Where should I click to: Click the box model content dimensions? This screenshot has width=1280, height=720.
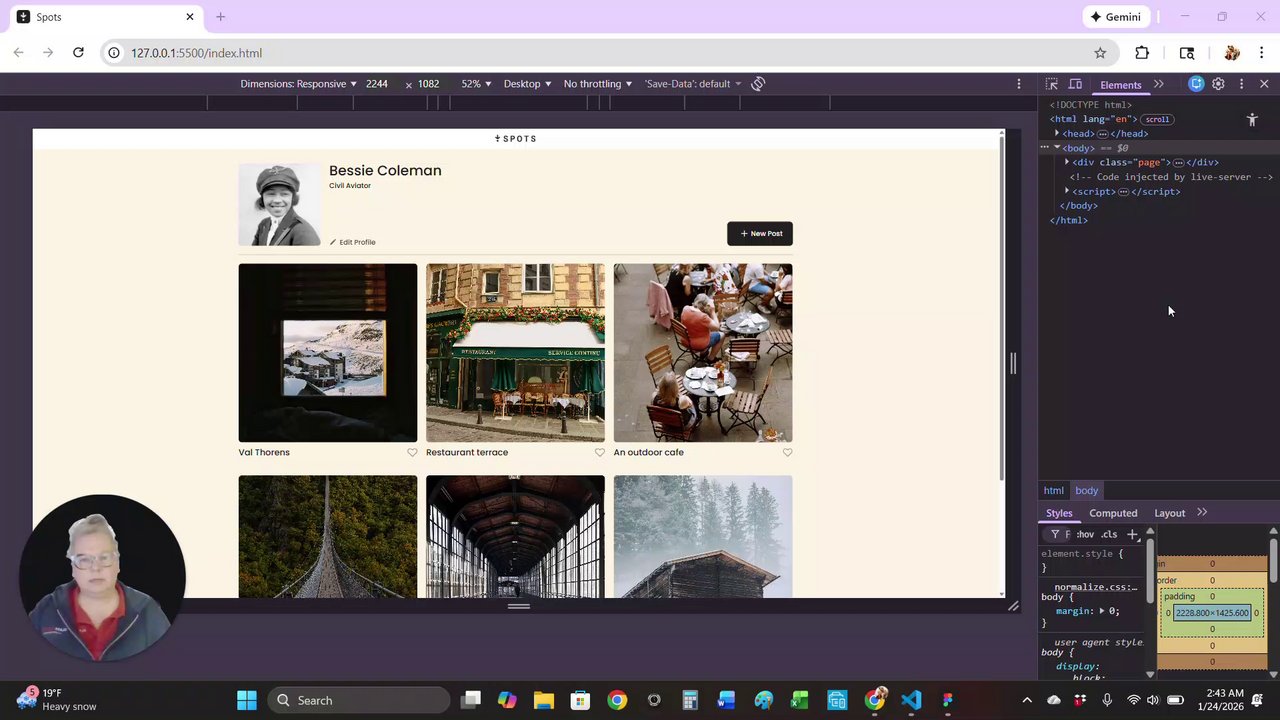1212,613
